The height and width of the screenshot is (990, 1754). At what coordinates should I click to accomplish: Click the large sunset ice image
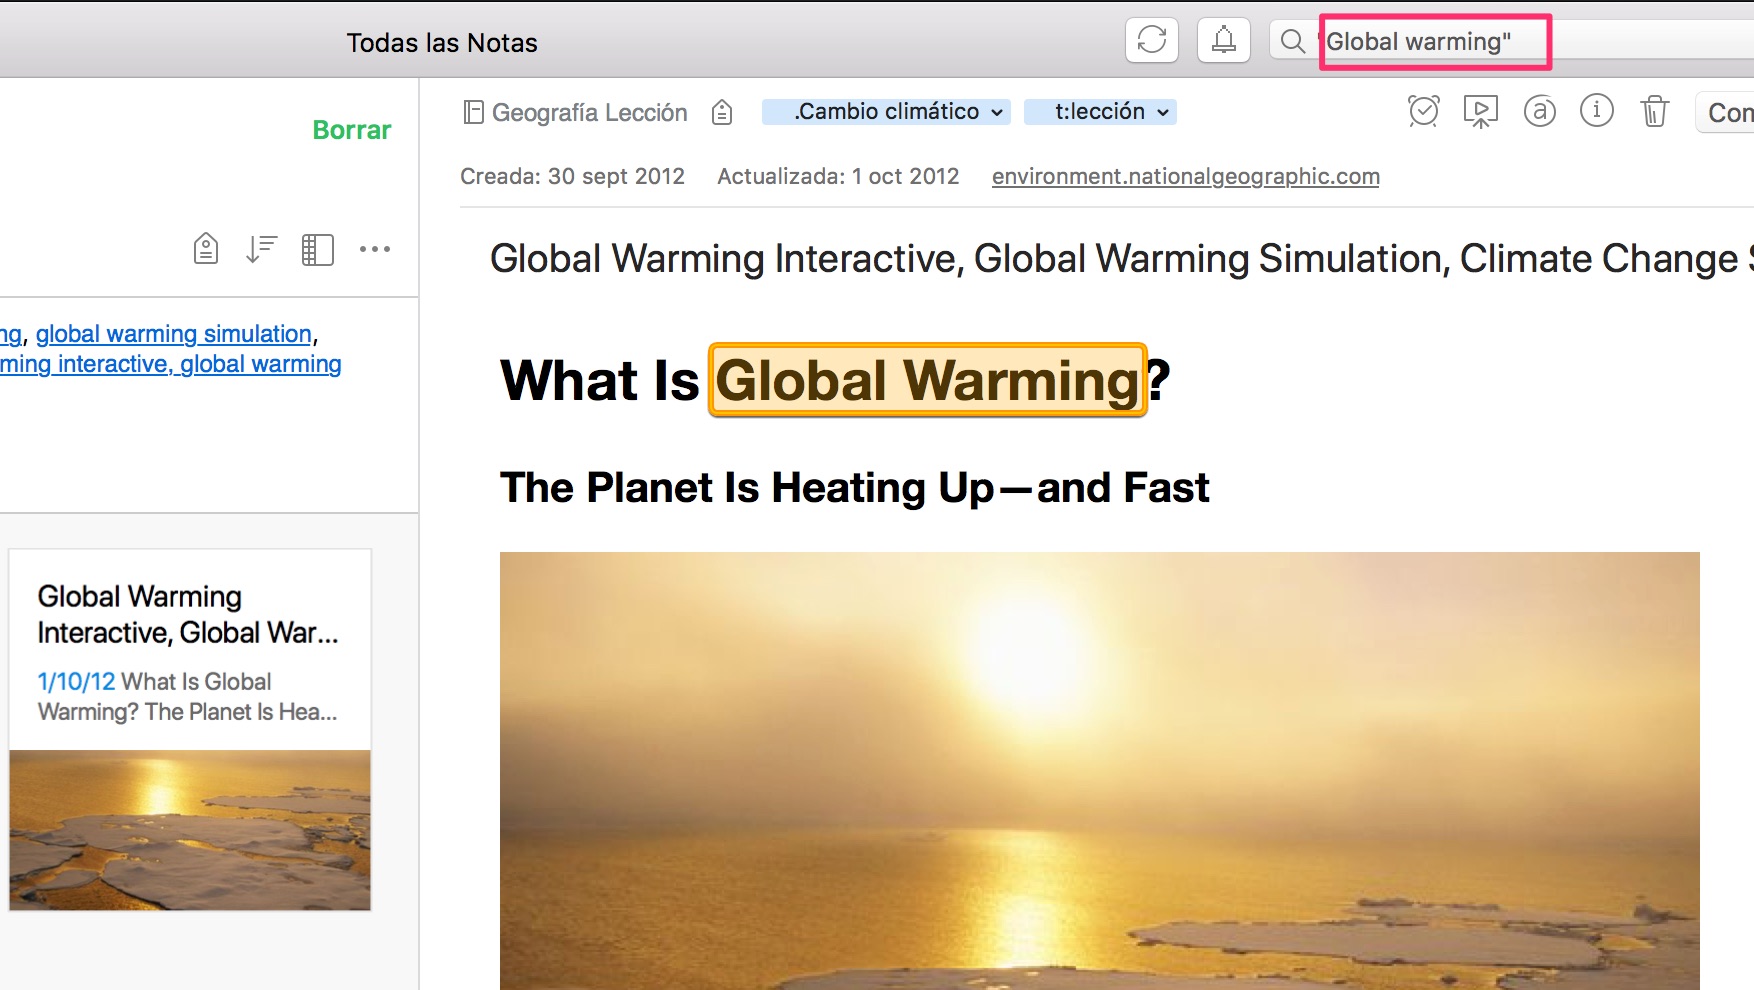(x=1100, y=771)
